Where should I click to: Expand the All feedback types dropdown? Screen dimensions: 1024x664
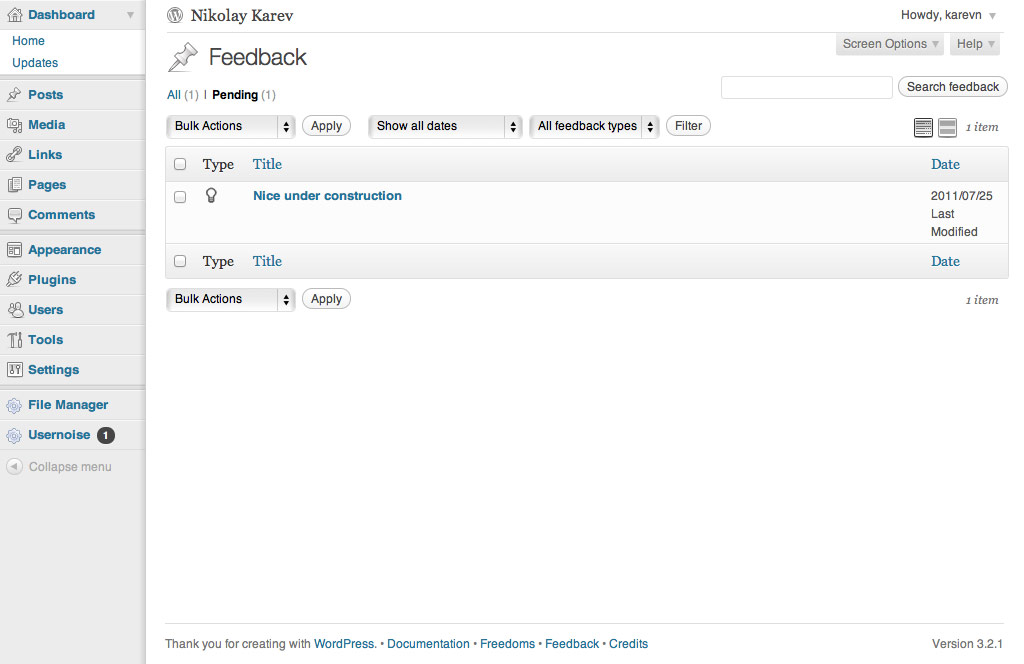(594, 126)
